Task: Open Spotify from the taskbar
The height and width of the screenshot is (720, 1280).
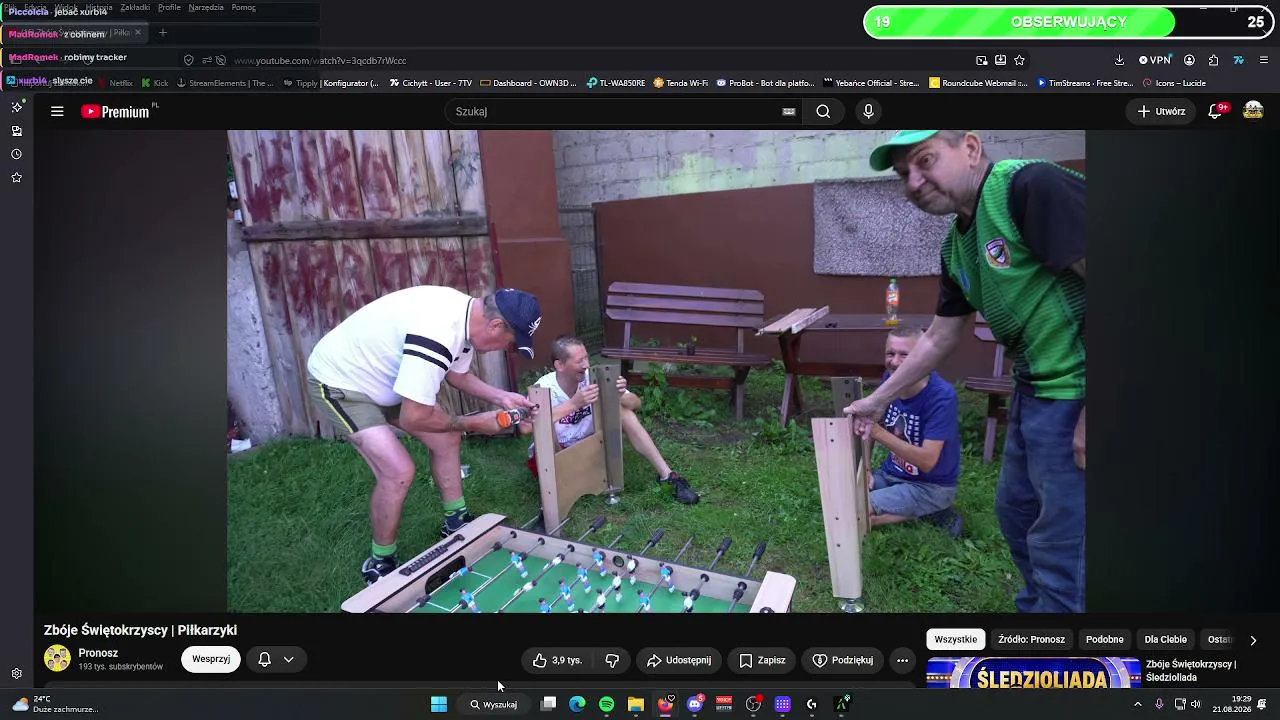Action: pos(606,704)
